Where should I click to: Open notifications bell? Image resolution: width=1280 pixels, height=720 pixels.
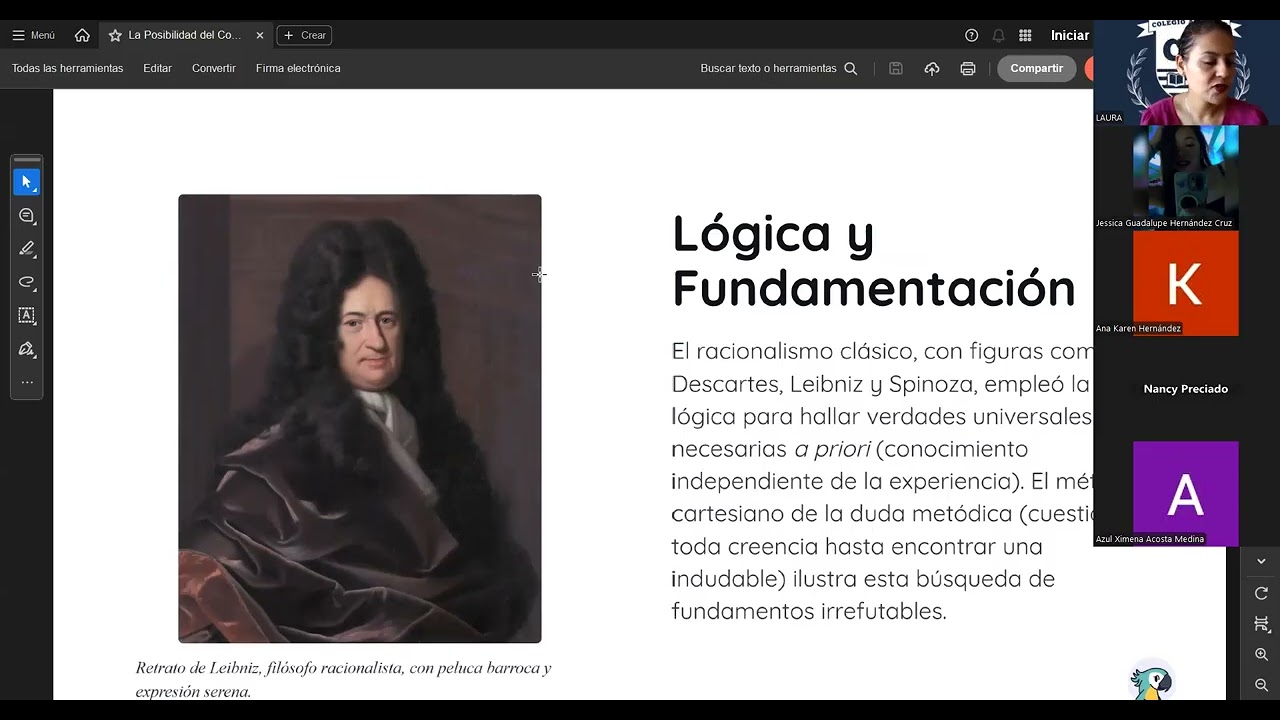click(998, 35)
